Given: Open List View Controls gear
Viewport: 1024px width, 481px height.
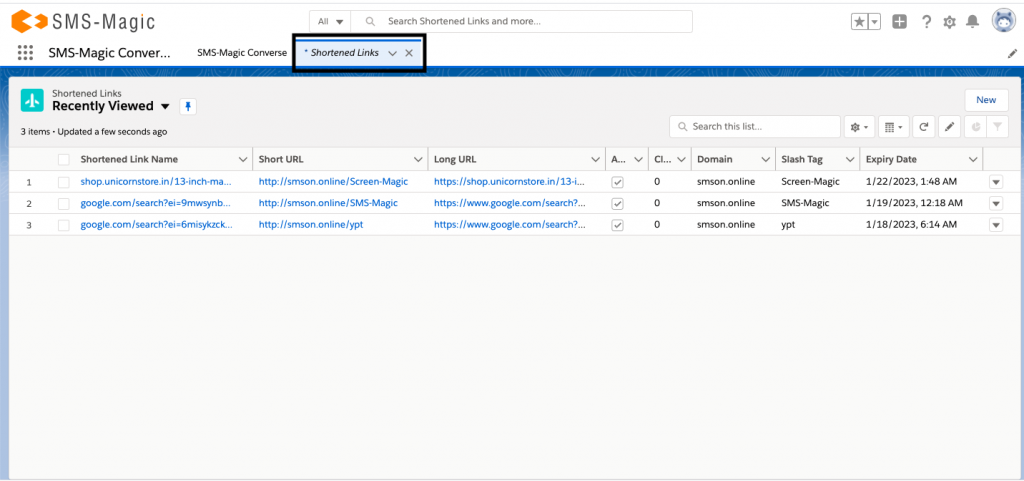Looking at the screenshot, I should point(859,127).
